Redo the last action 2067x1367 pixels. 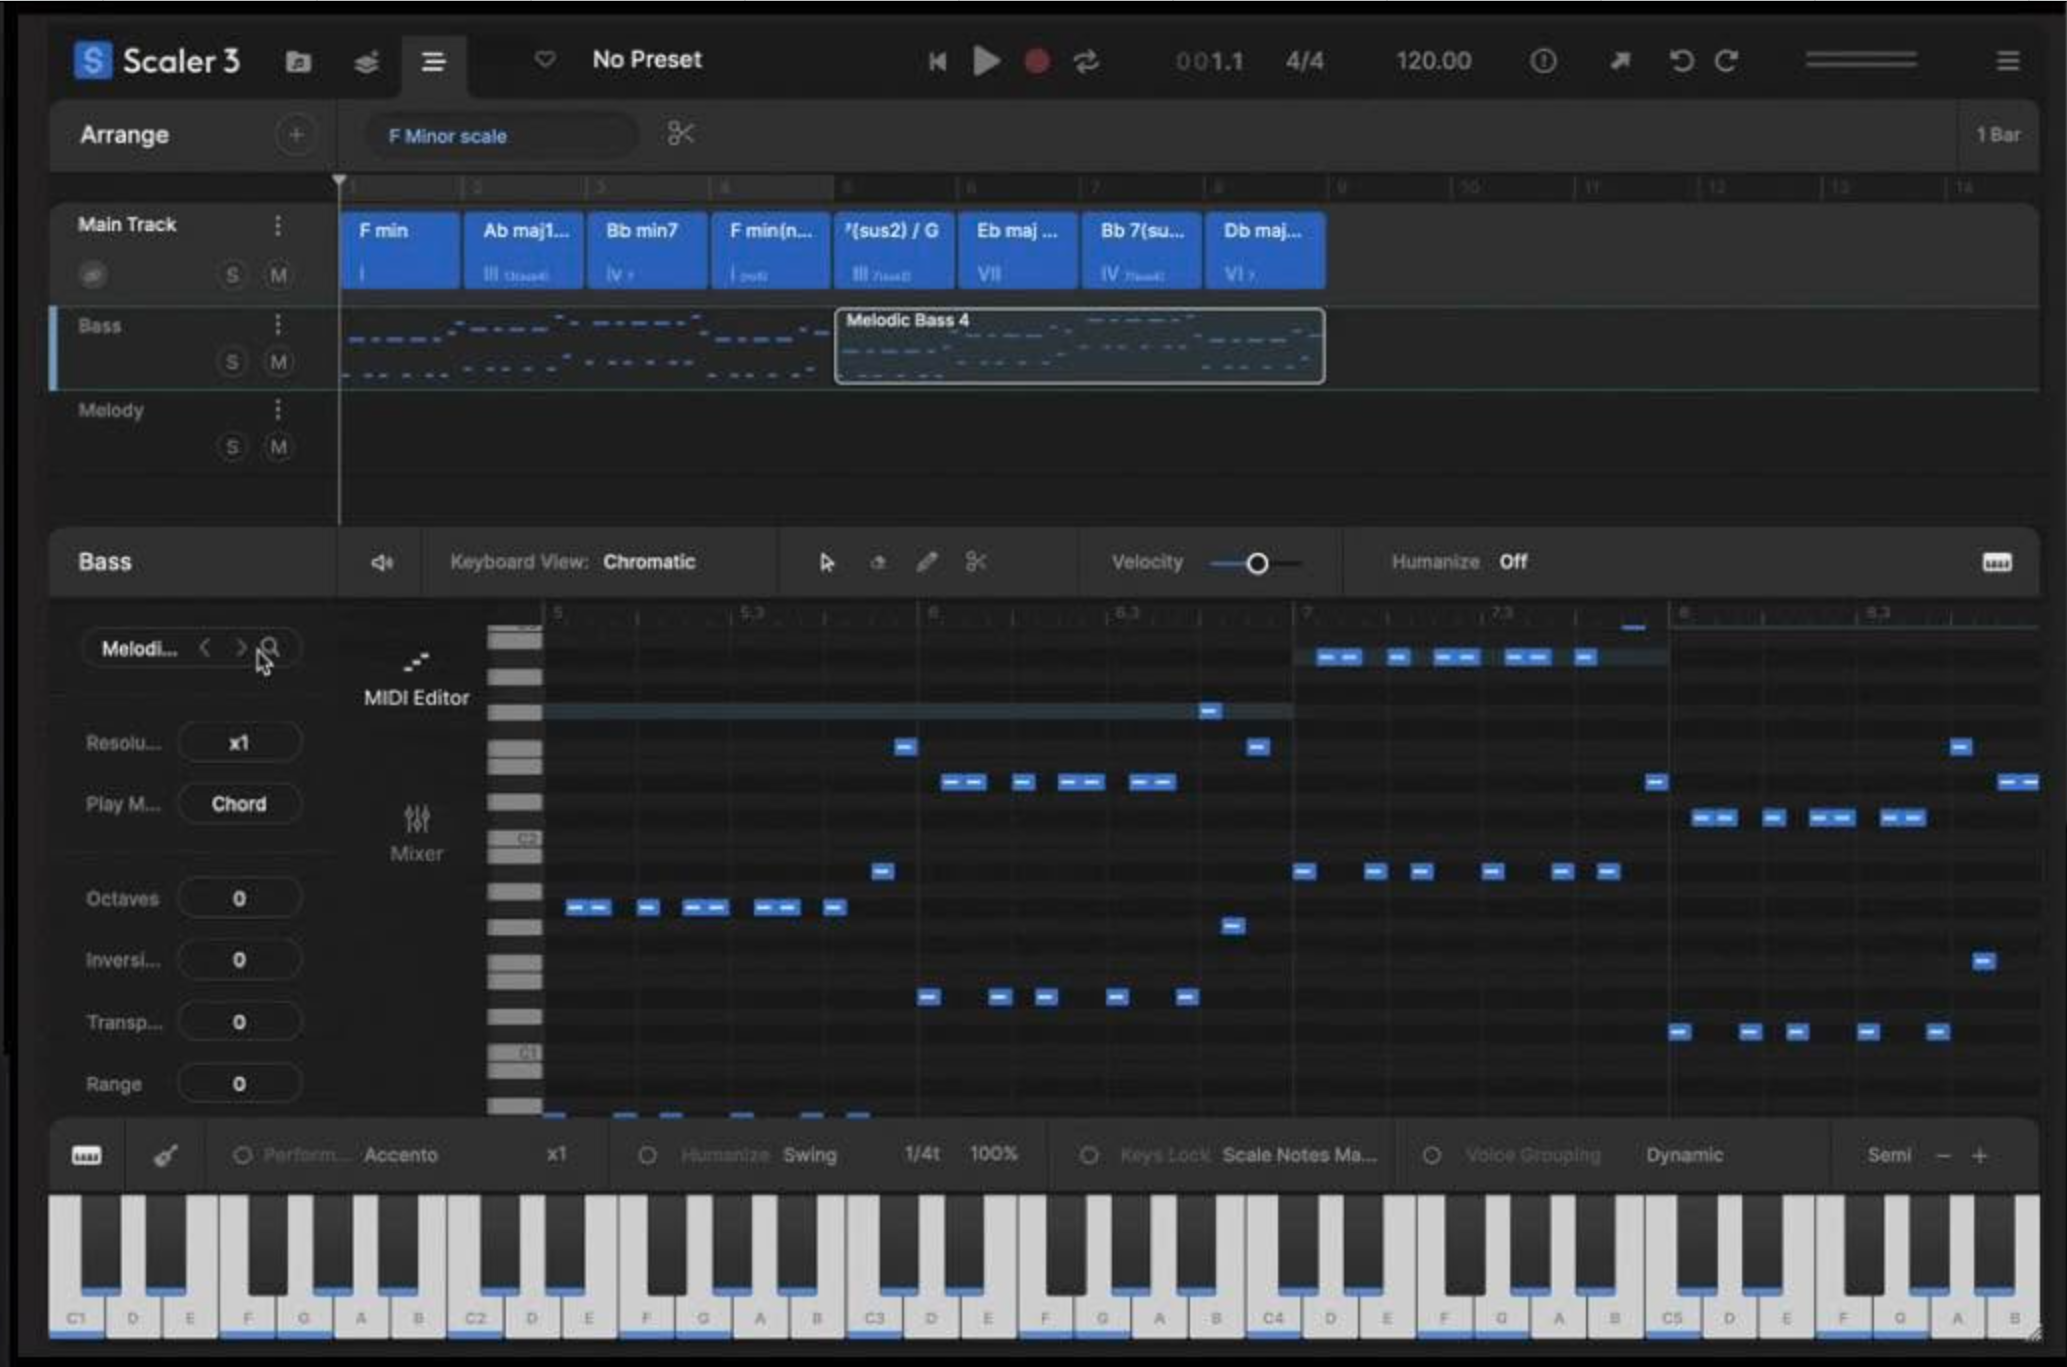tap(1727, 62)
